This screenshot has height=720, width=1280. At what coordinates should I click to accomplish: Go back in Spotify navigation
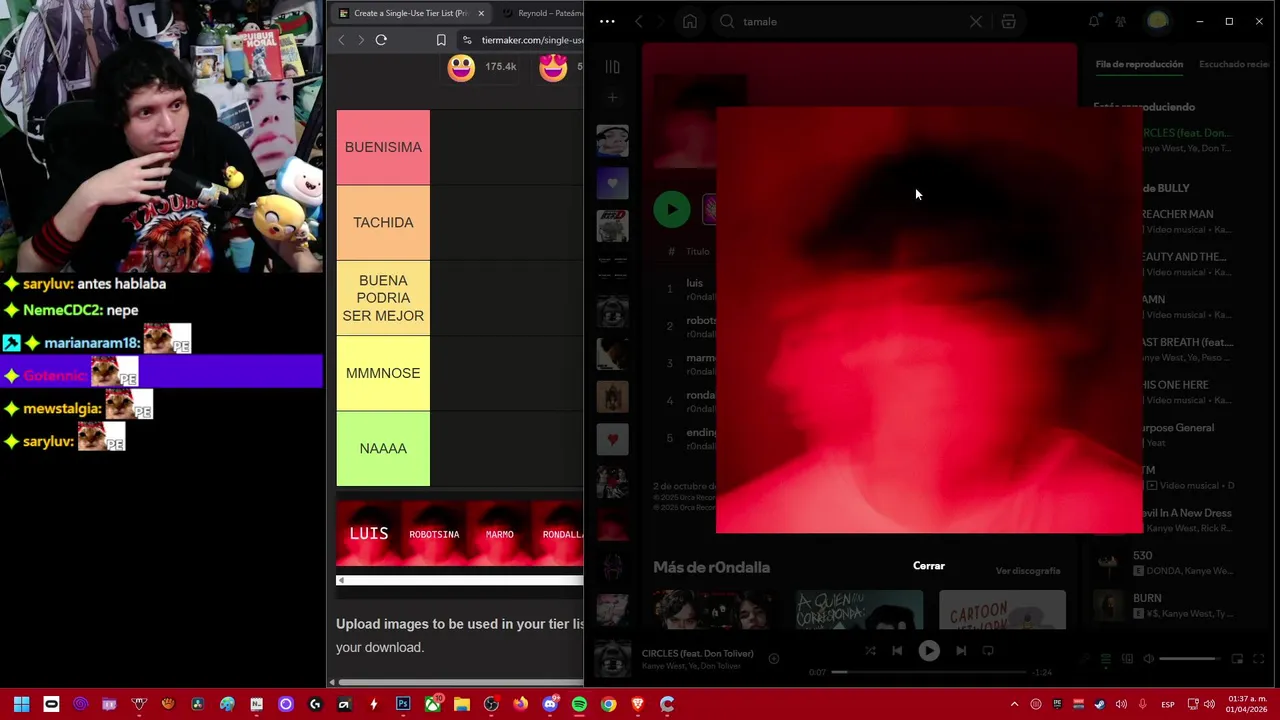pyautogui.click(x=638, y=21)
